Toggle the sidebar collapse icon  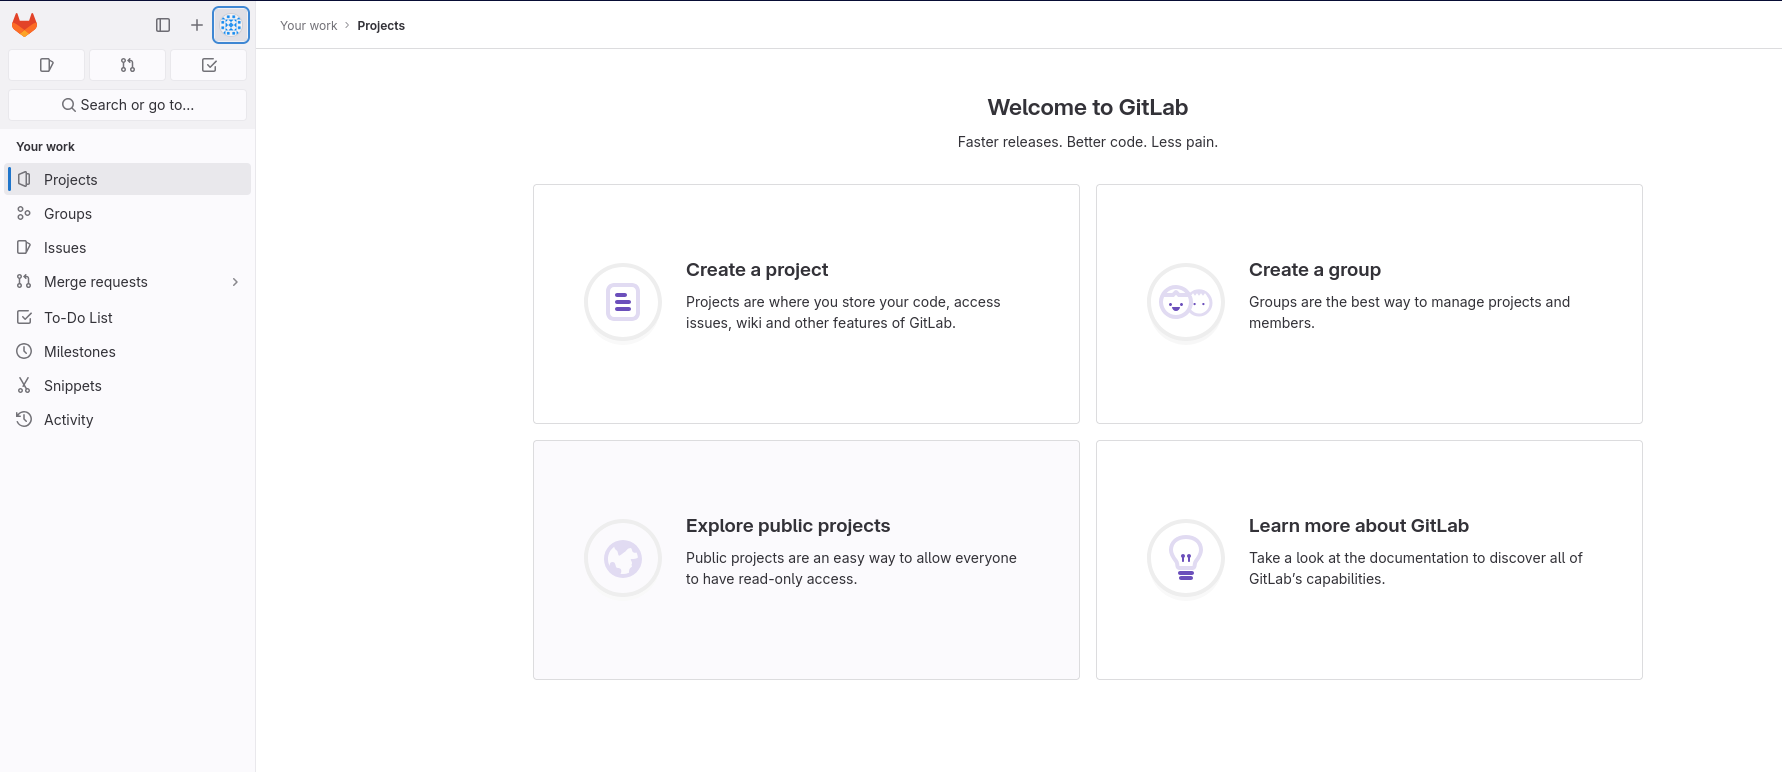[163, 25]
